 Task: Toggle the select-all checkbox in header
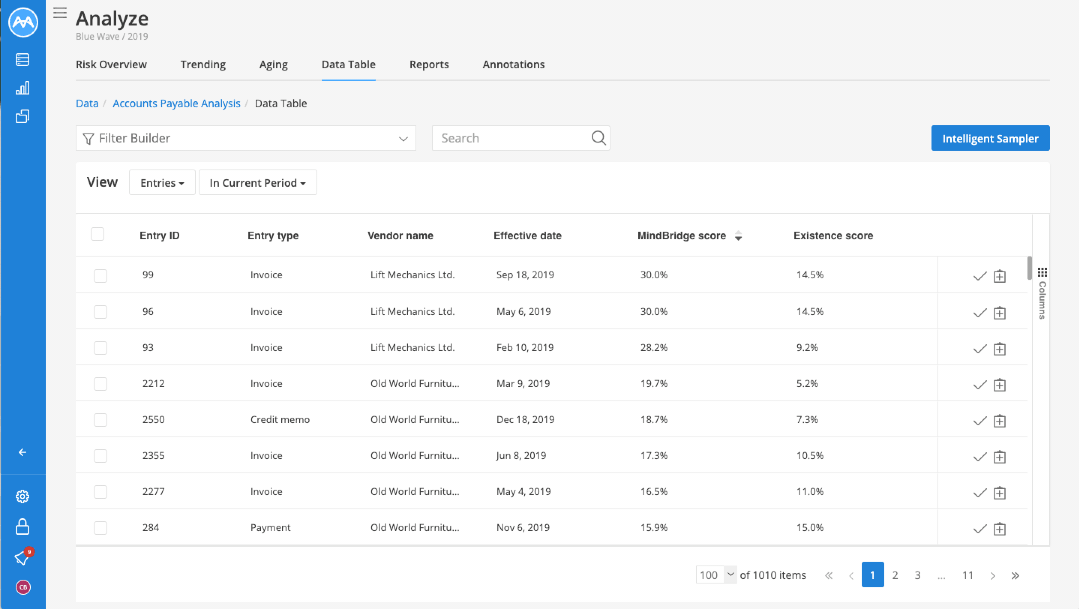click(98, 234)
